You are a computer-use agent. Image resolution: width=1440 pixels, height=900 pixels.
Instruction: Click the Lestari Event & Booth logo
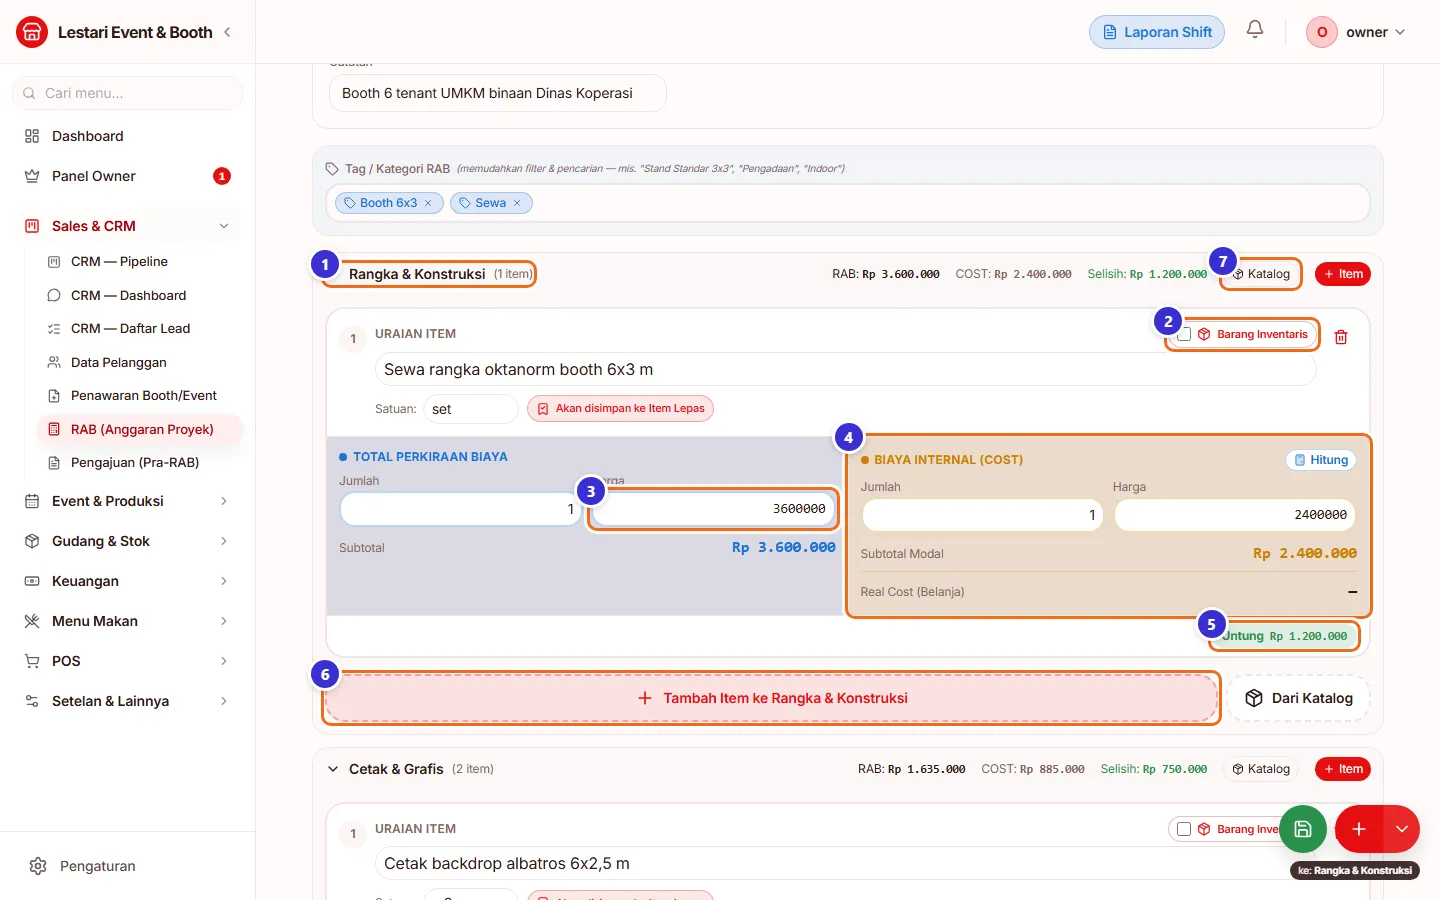32,32
